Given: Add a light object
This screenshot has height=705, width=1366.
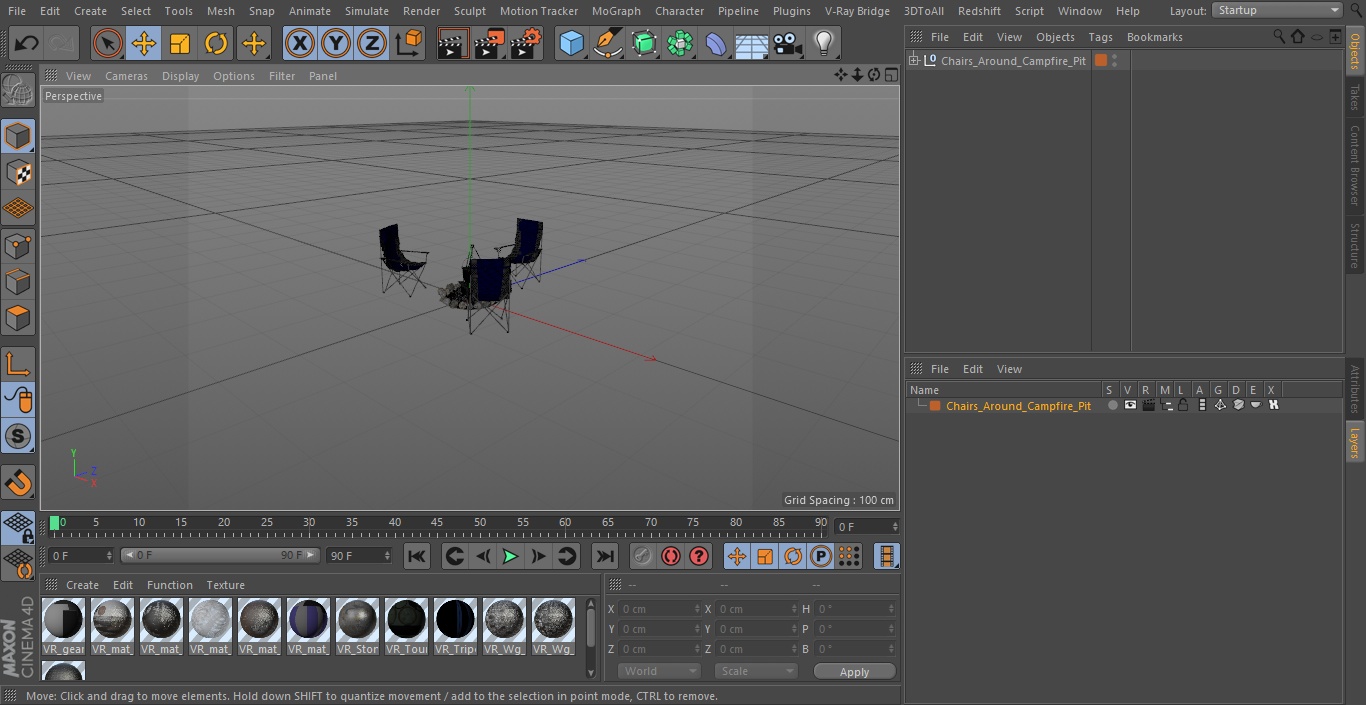Looking at the screenshot, I should point(824,43).
